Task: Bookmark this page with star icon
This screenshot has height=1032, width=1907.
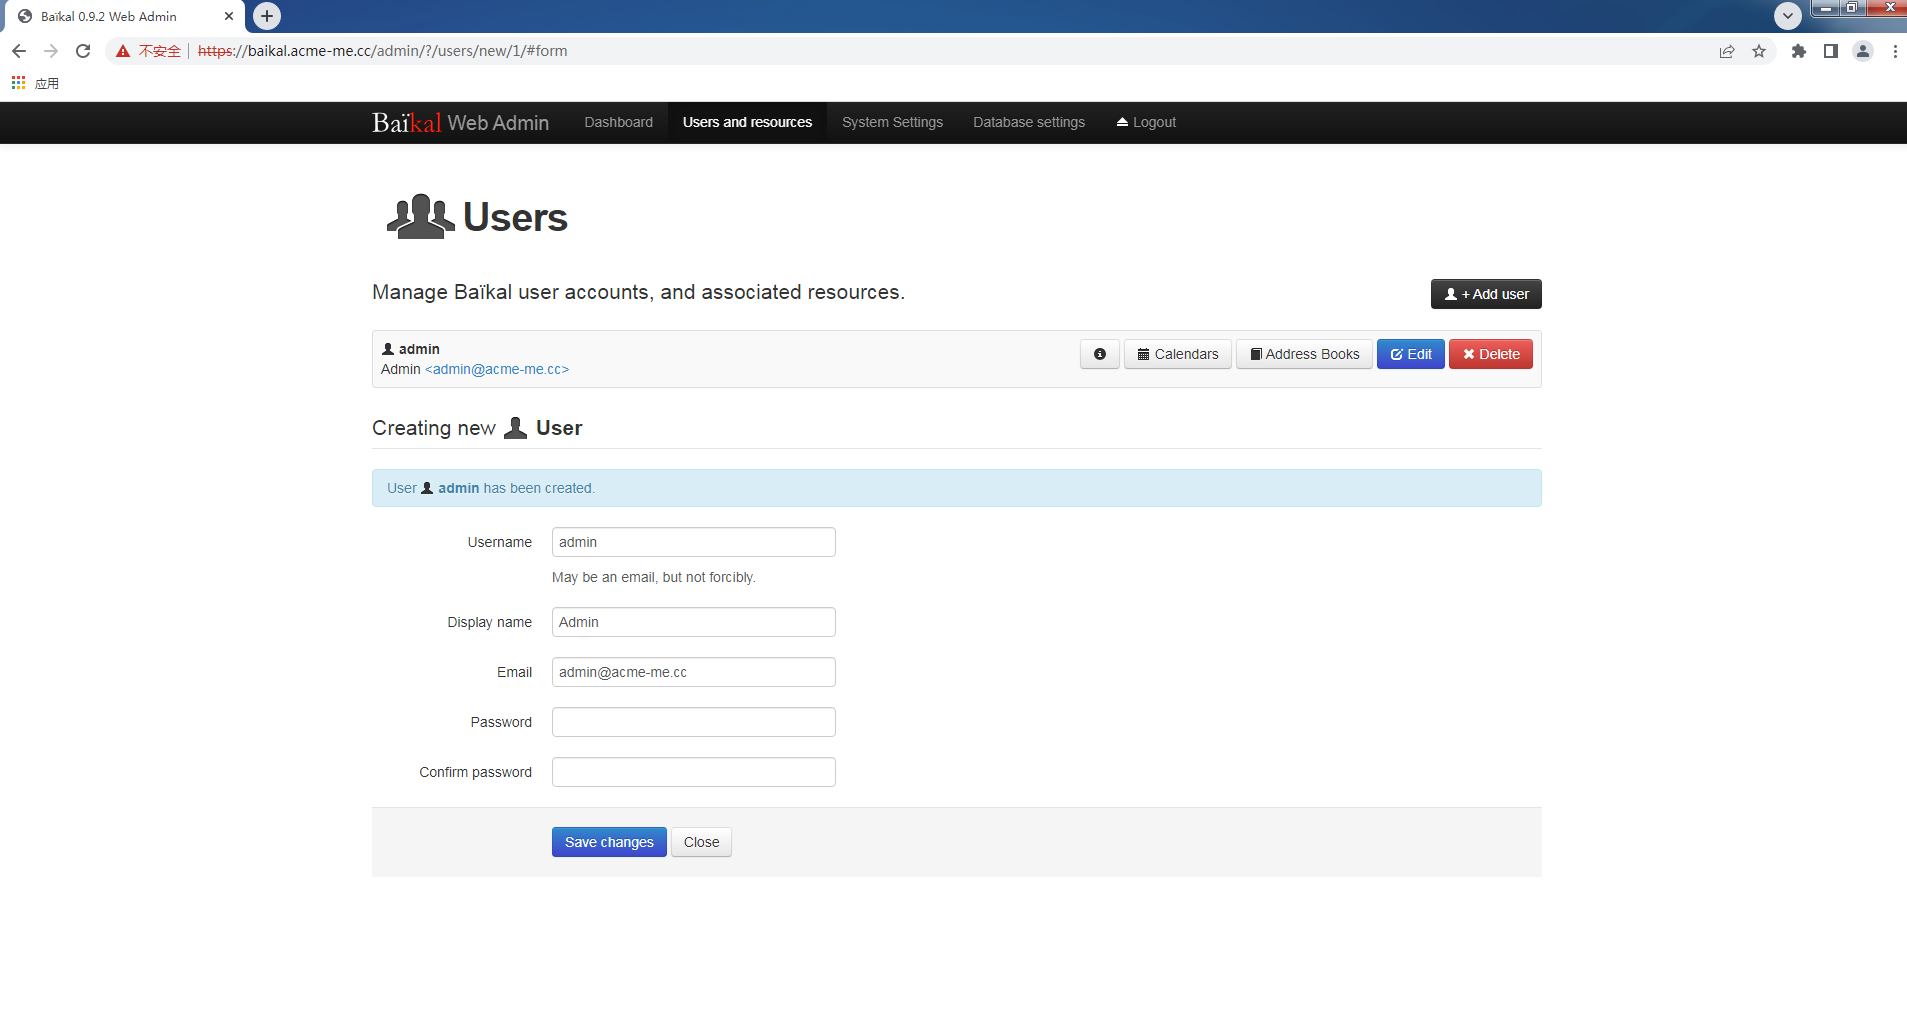Action: tap(1759, 51)
